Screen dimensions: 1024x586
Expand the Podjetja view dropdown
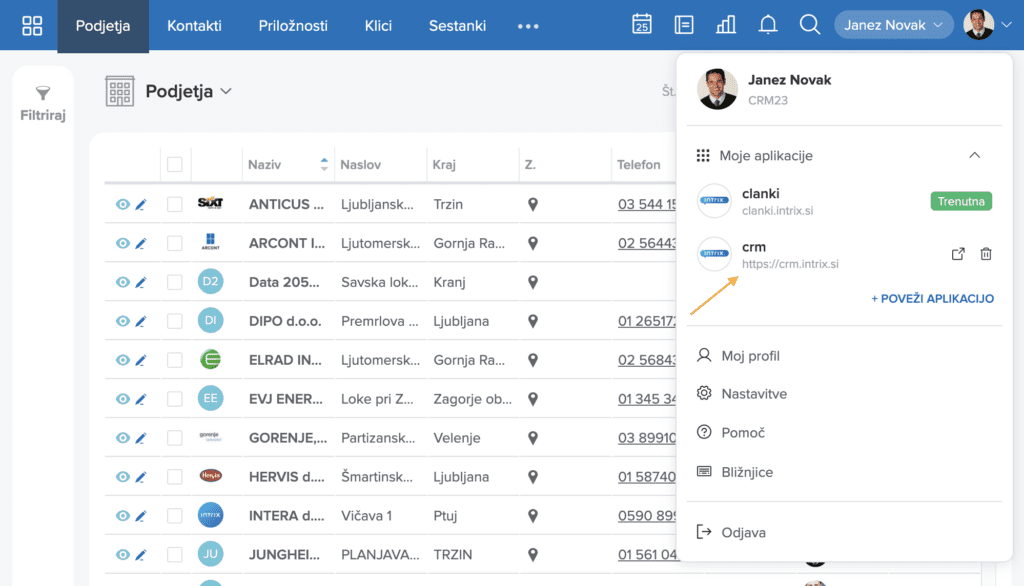[x=226, y=92]
